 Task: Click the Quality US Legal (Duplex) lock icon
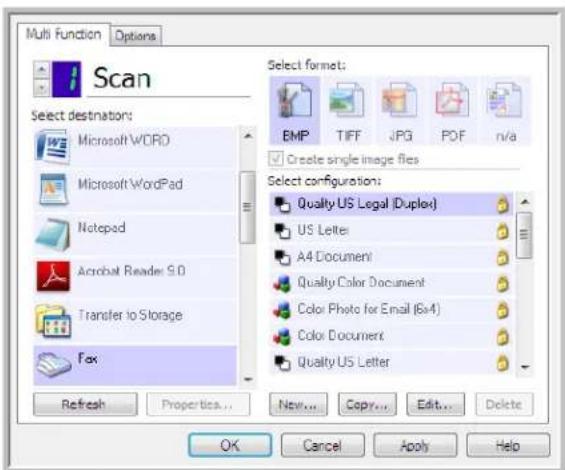502,204
